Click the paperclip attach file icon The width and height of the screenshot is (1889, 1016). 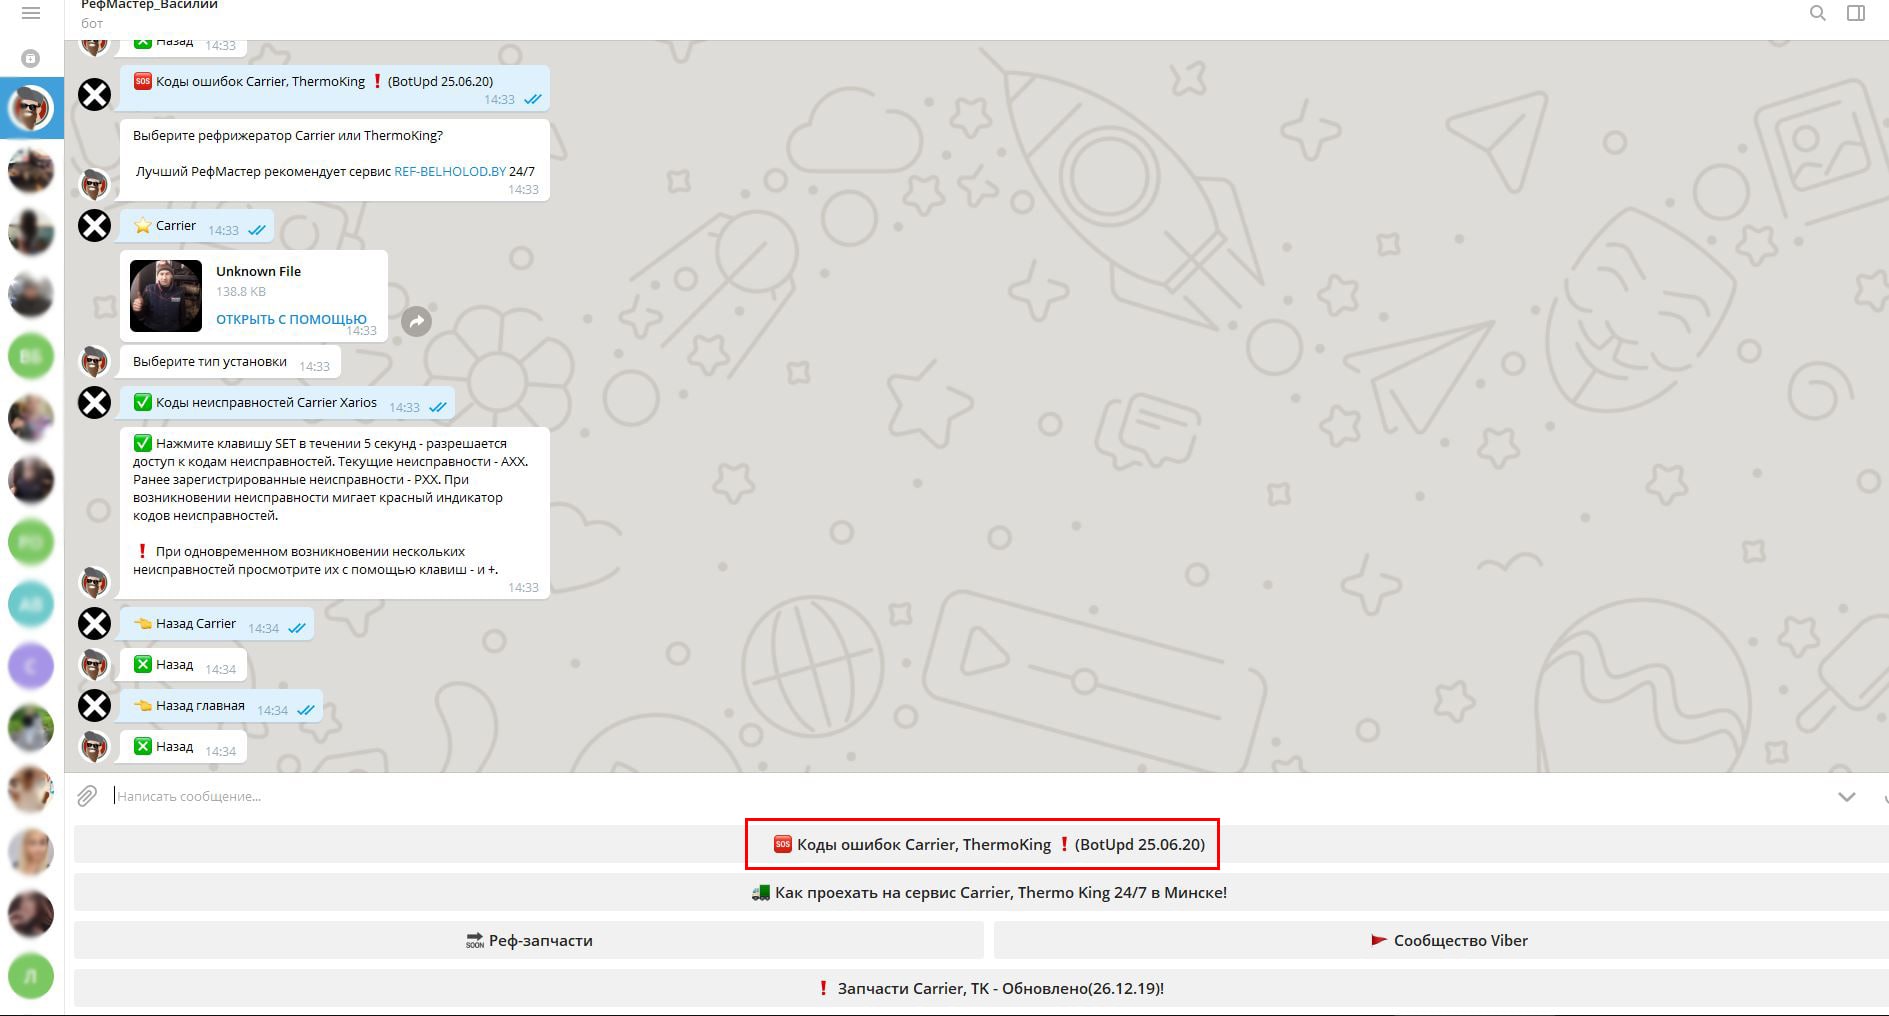(x=87, y=796)
